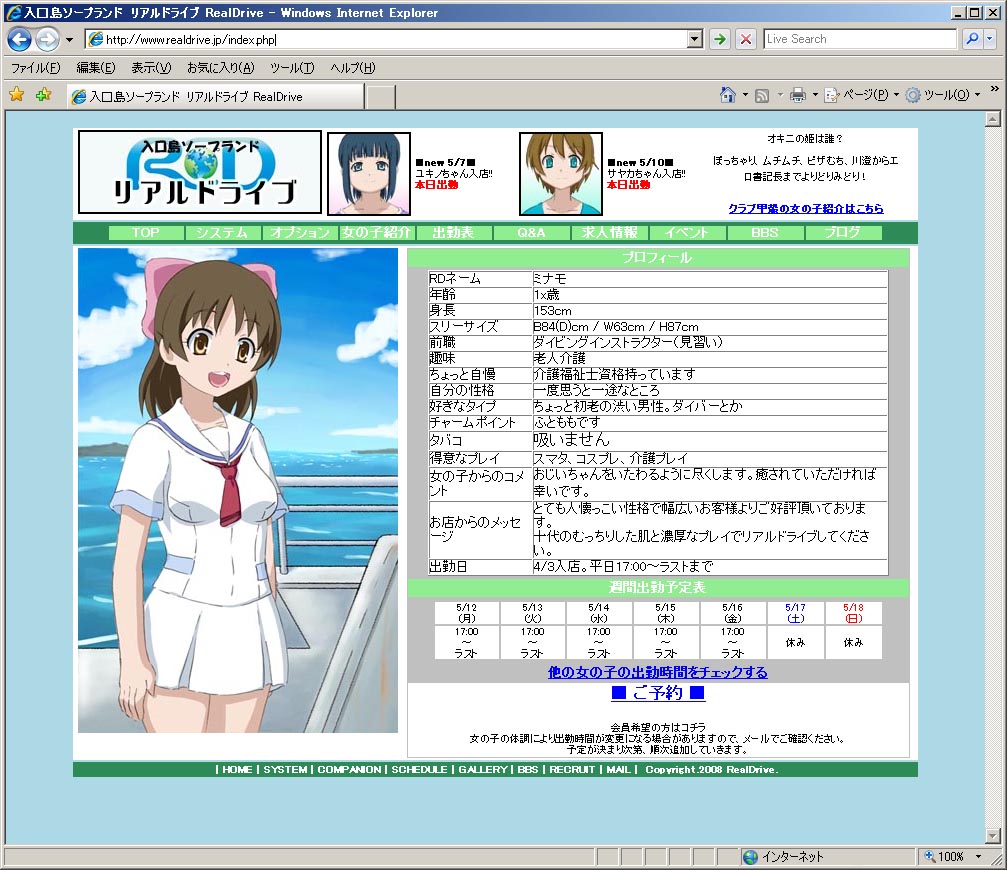Open the Print dropdown arrow
This screenshot has height=870, width=1007.
(x=815, y=95)
